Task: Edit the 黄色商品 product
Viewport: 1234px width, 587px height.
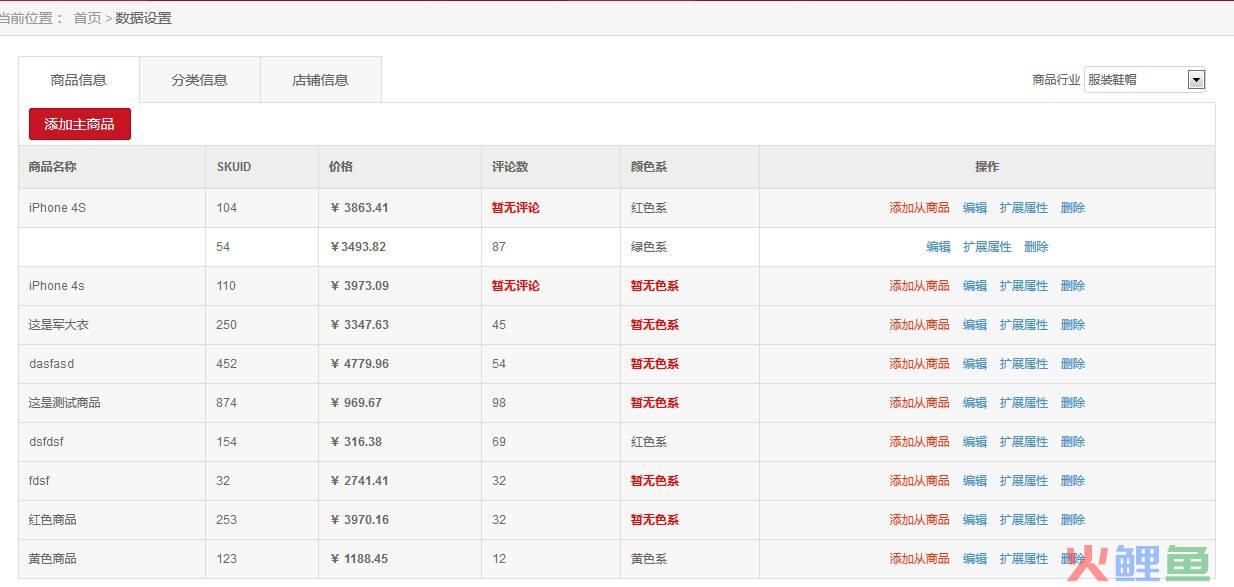Action: coord(975,559)
